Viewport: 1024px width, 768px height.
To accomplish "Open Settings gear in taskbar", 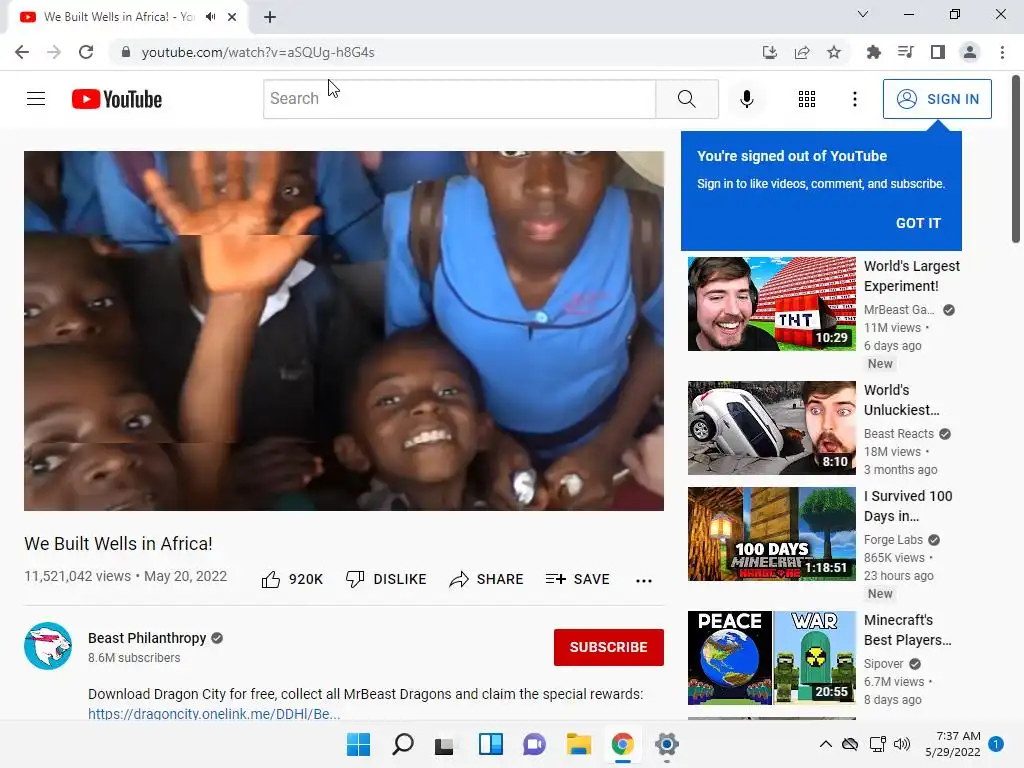I will tap(666, 744).
